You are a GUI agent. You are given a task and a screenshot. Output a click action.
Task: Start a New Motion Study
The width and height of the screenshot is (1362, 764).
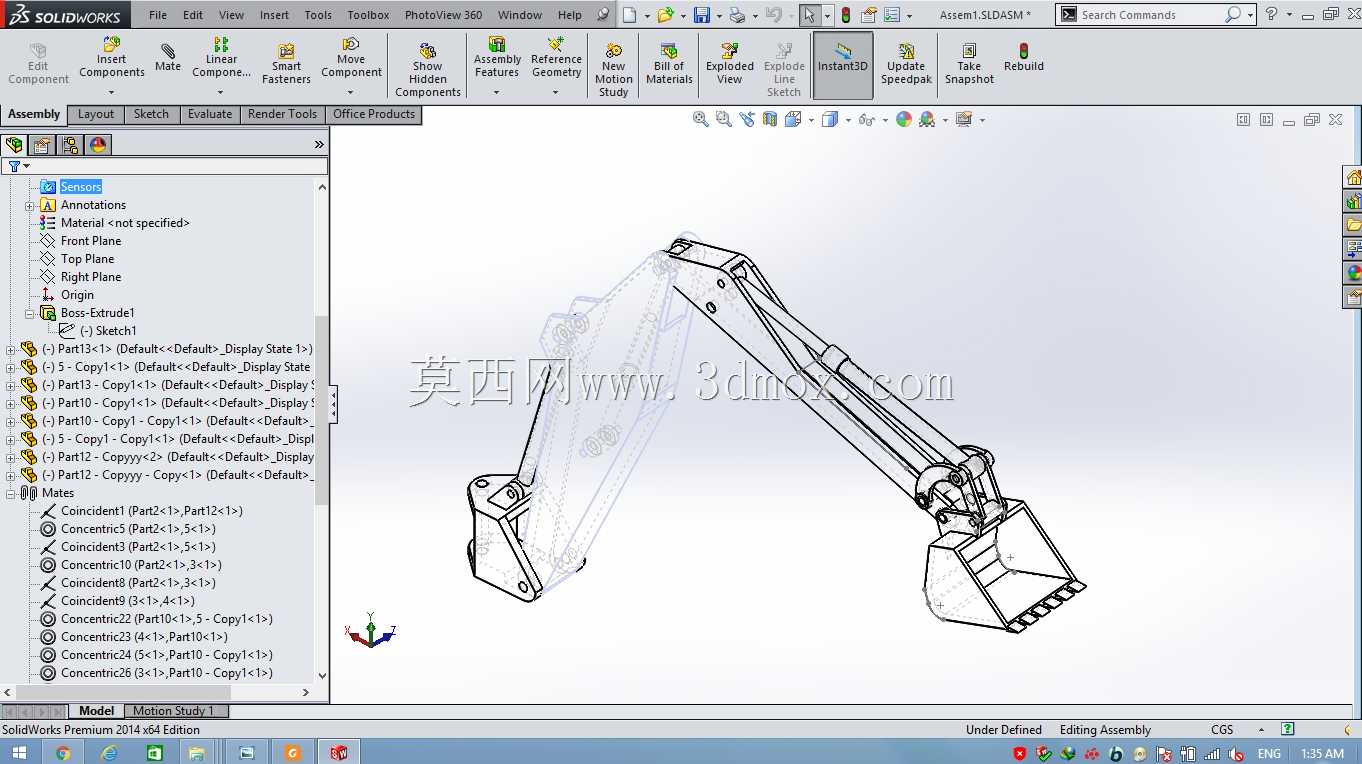click(614, 70)
